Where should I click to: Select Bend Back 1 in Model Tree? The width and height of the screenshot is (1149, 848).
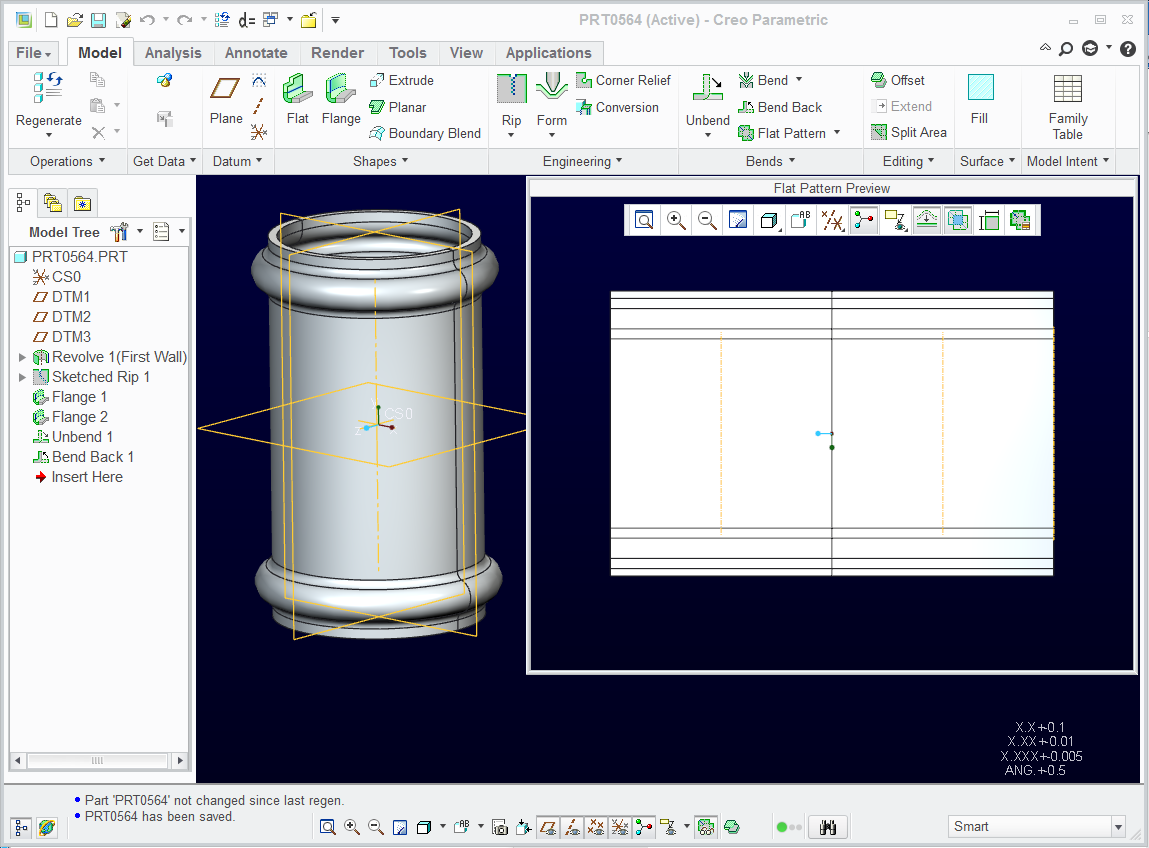click(84, 457)
